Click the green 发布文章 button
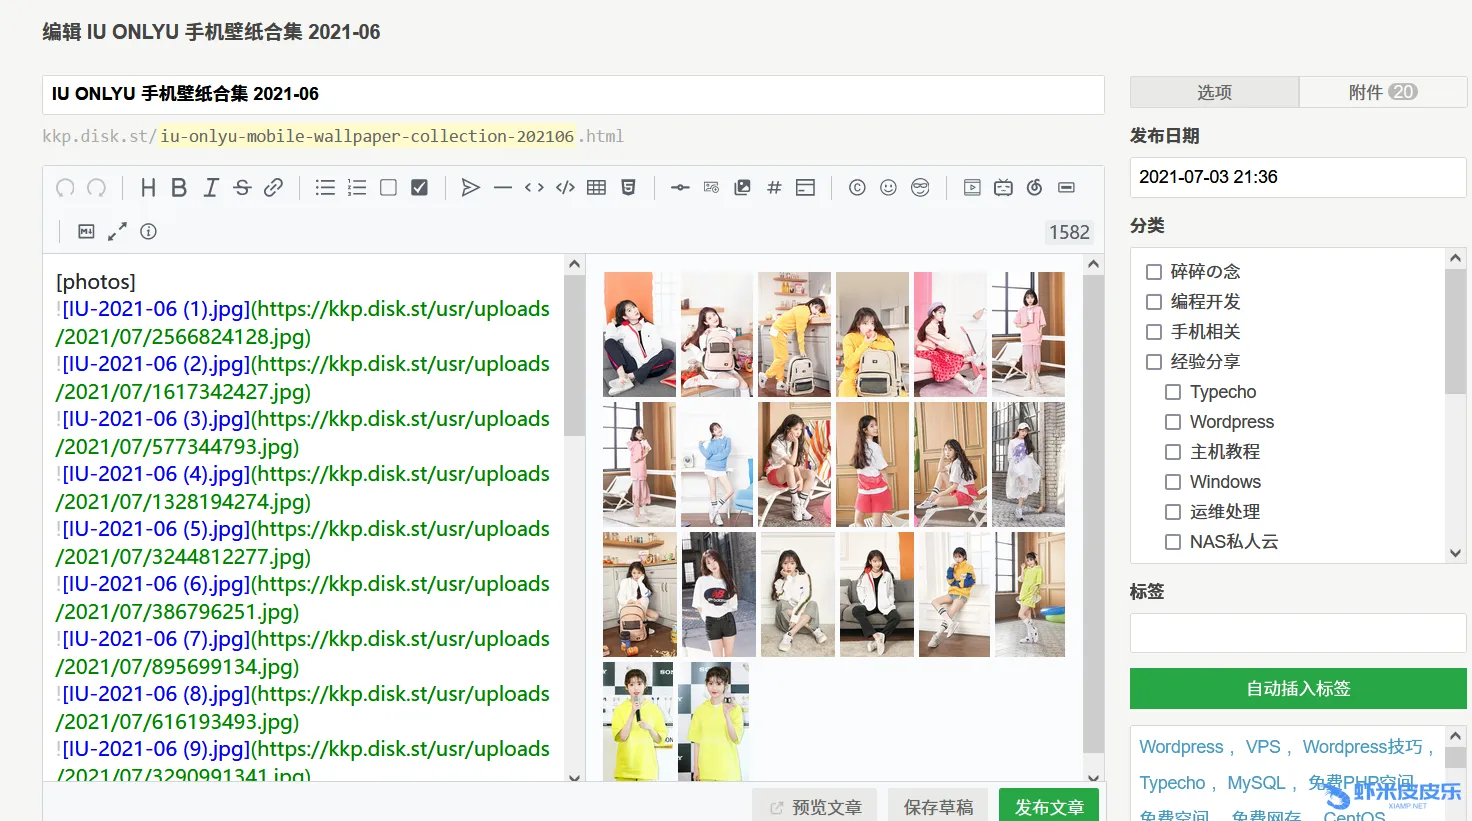The width and height of the screenshot is (1472, 821). point(1048,806)
